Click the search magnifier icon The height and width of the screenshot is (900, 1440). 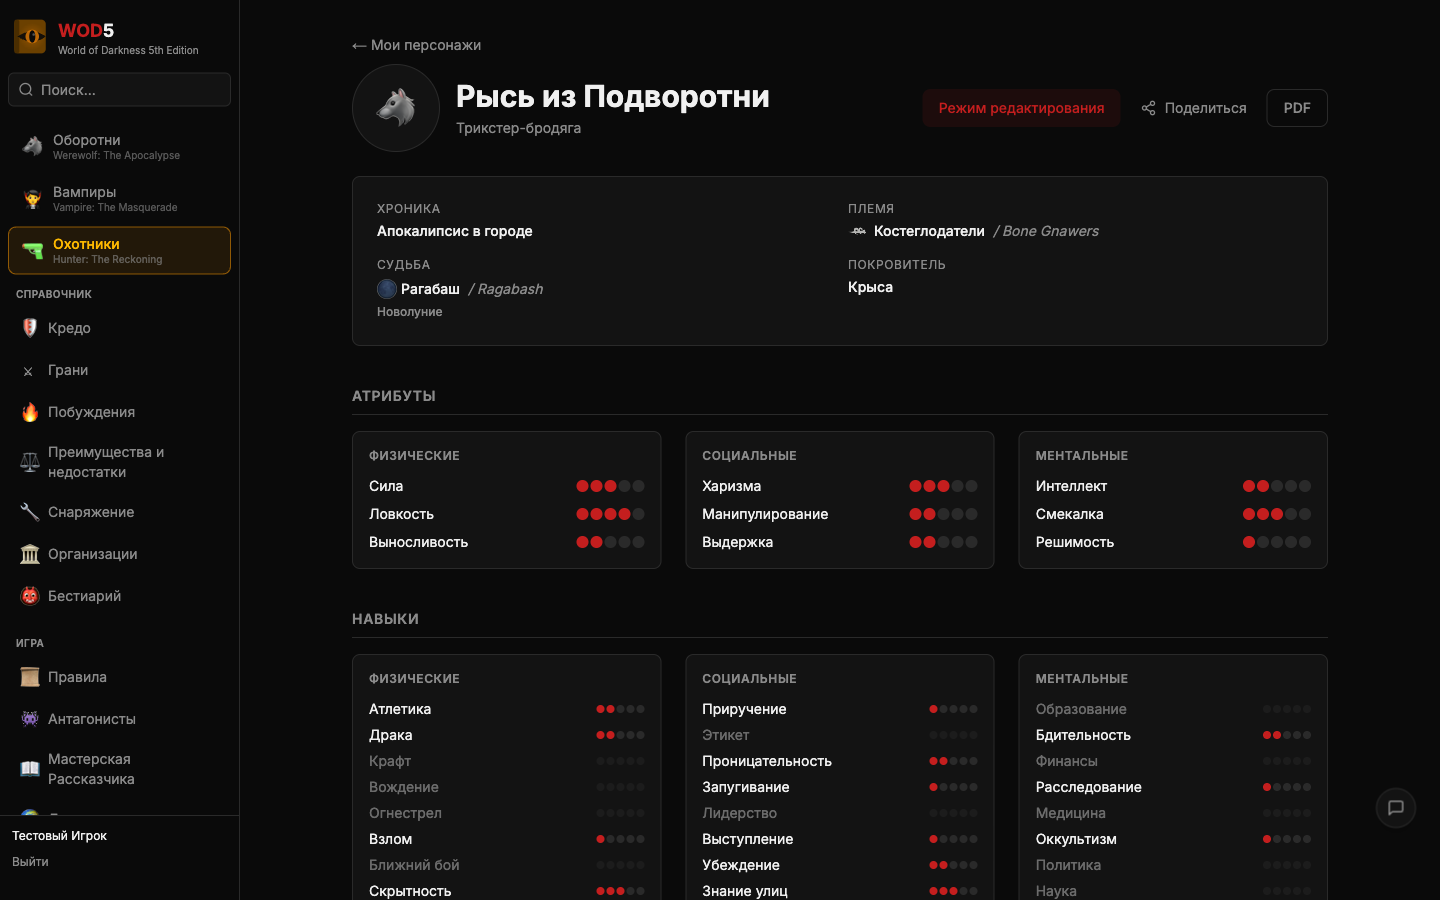coord(26,90)
